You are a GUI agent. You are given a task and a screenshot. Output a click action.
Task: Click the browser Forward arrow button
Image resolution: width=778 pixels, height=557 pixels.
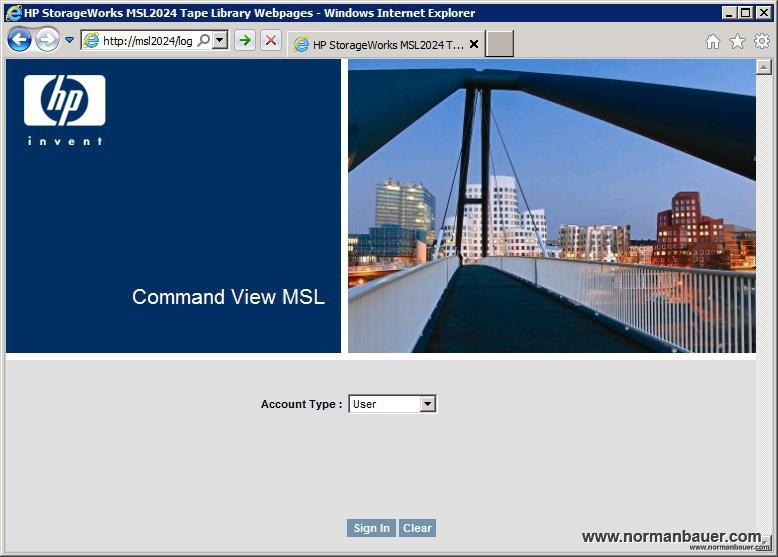coord(47,40)
